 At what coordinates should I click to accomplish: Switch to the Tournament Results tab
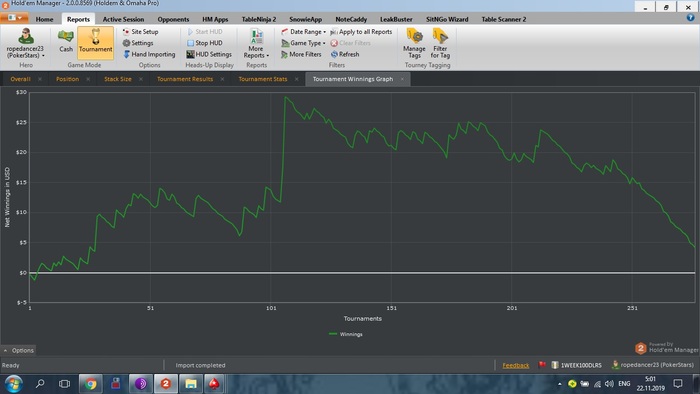click(x=185, y=79)
